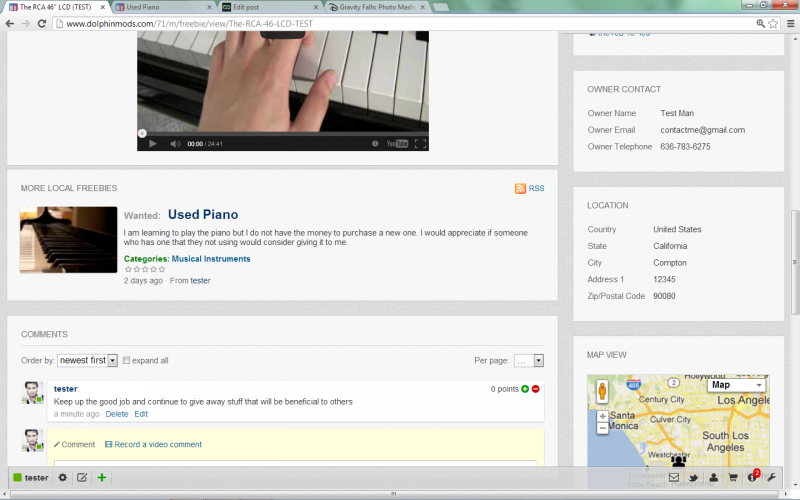Click the horizontal scrollbar at the bottom
Screen dimensions: 800x500
[x=393, y=494]
